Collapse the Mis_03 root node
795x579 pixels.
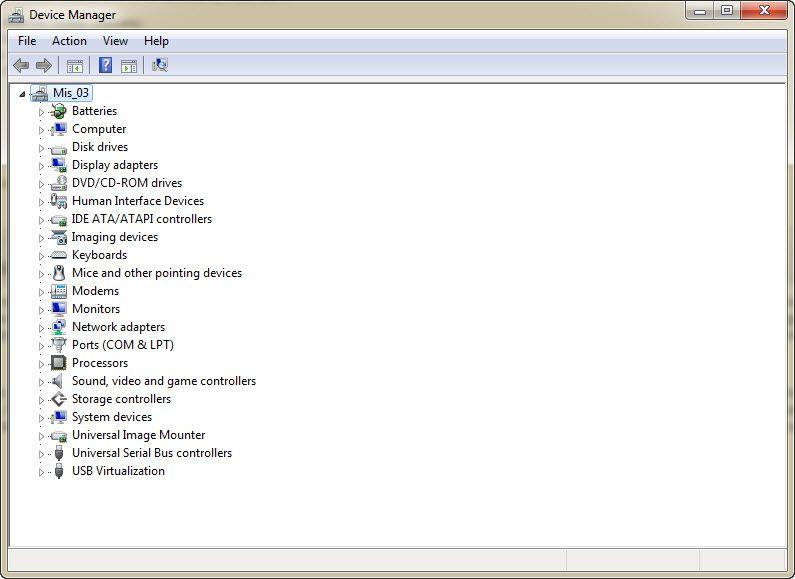22,94
